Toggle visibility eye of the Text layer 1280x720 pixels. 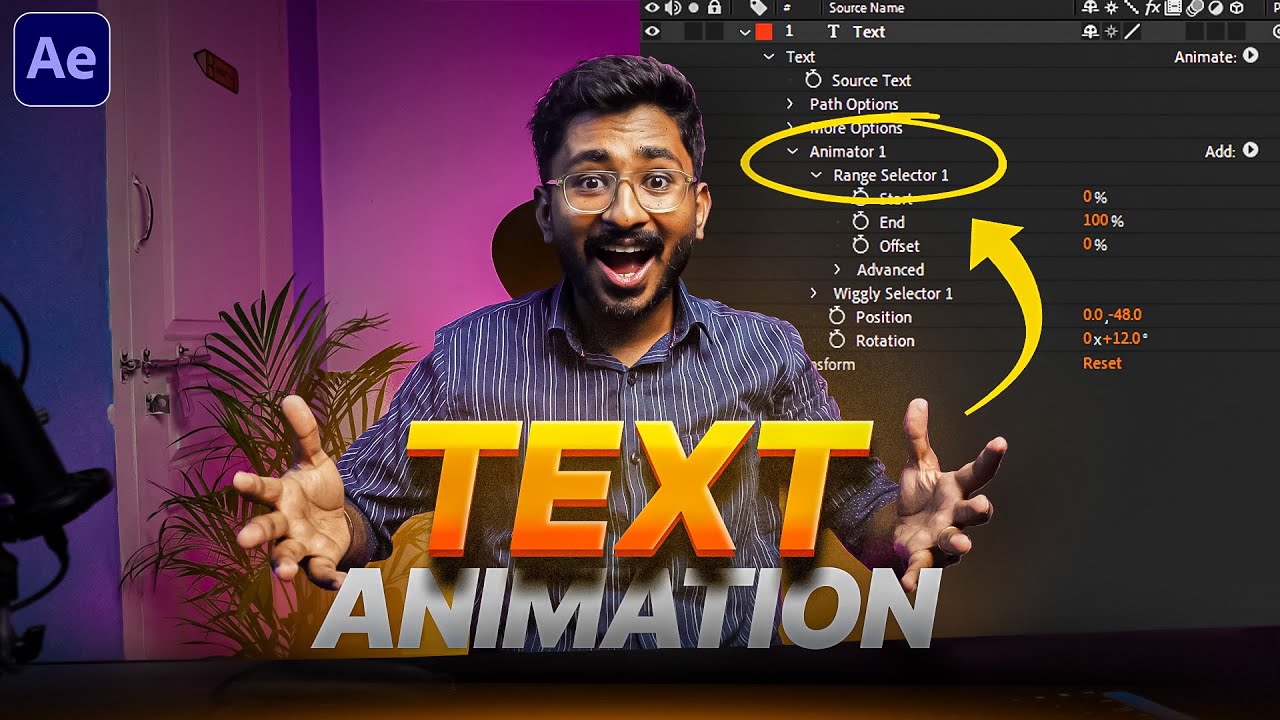[652, 31]
